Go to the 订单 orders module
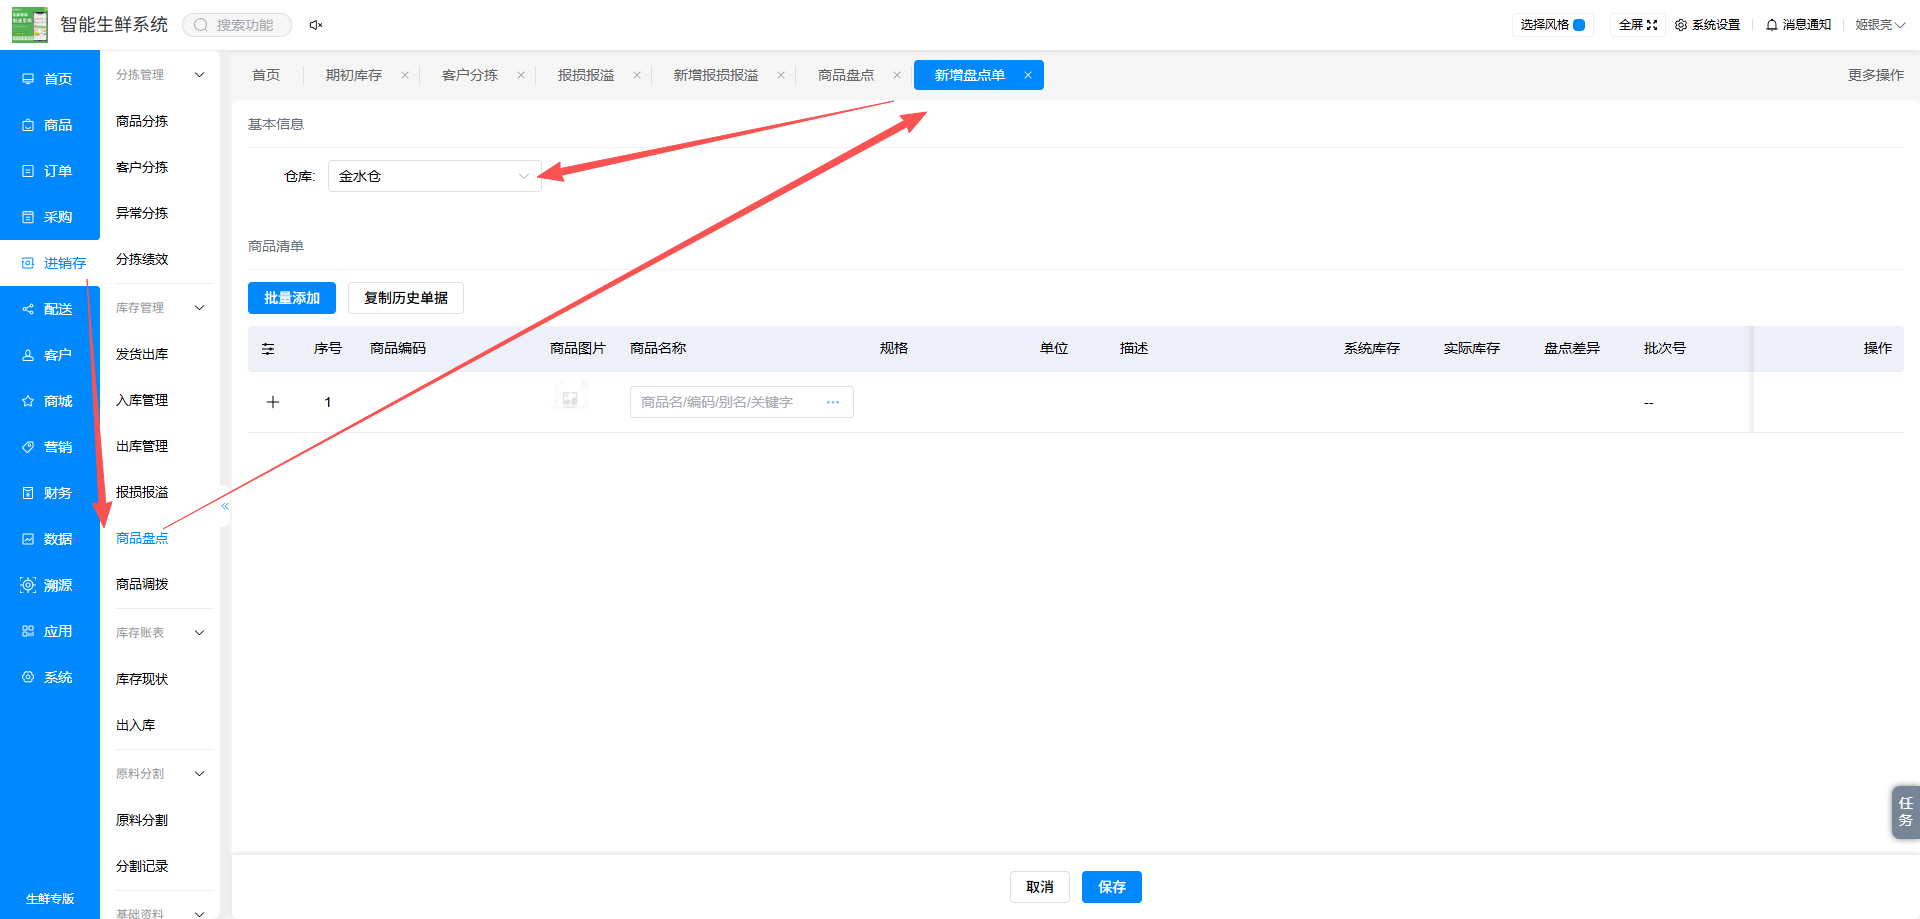Viewport: 1920px width, 919px height. tap(49, 171)
